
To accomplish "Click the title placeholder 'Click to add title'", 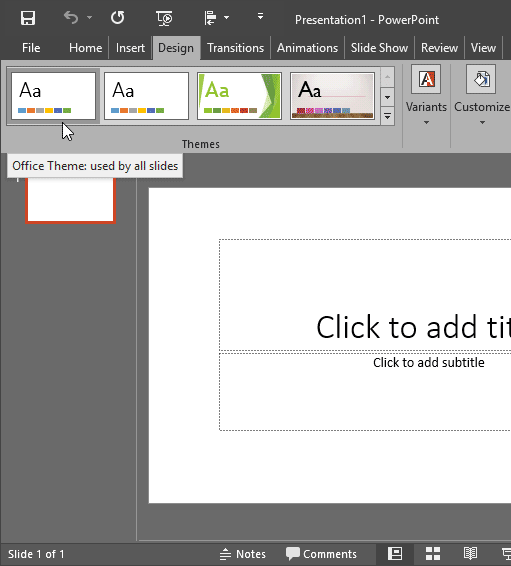I will click(365, 295).
